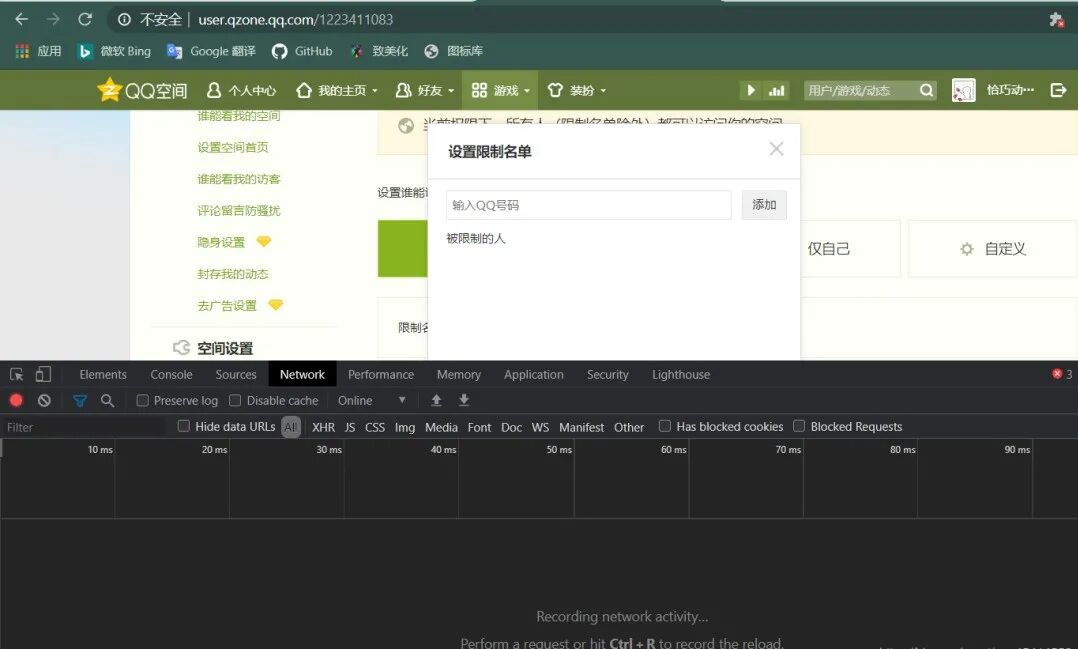
Task: Expand the 好友 dropdown menu
Action: pyautogui.click(x=425, y=90)
